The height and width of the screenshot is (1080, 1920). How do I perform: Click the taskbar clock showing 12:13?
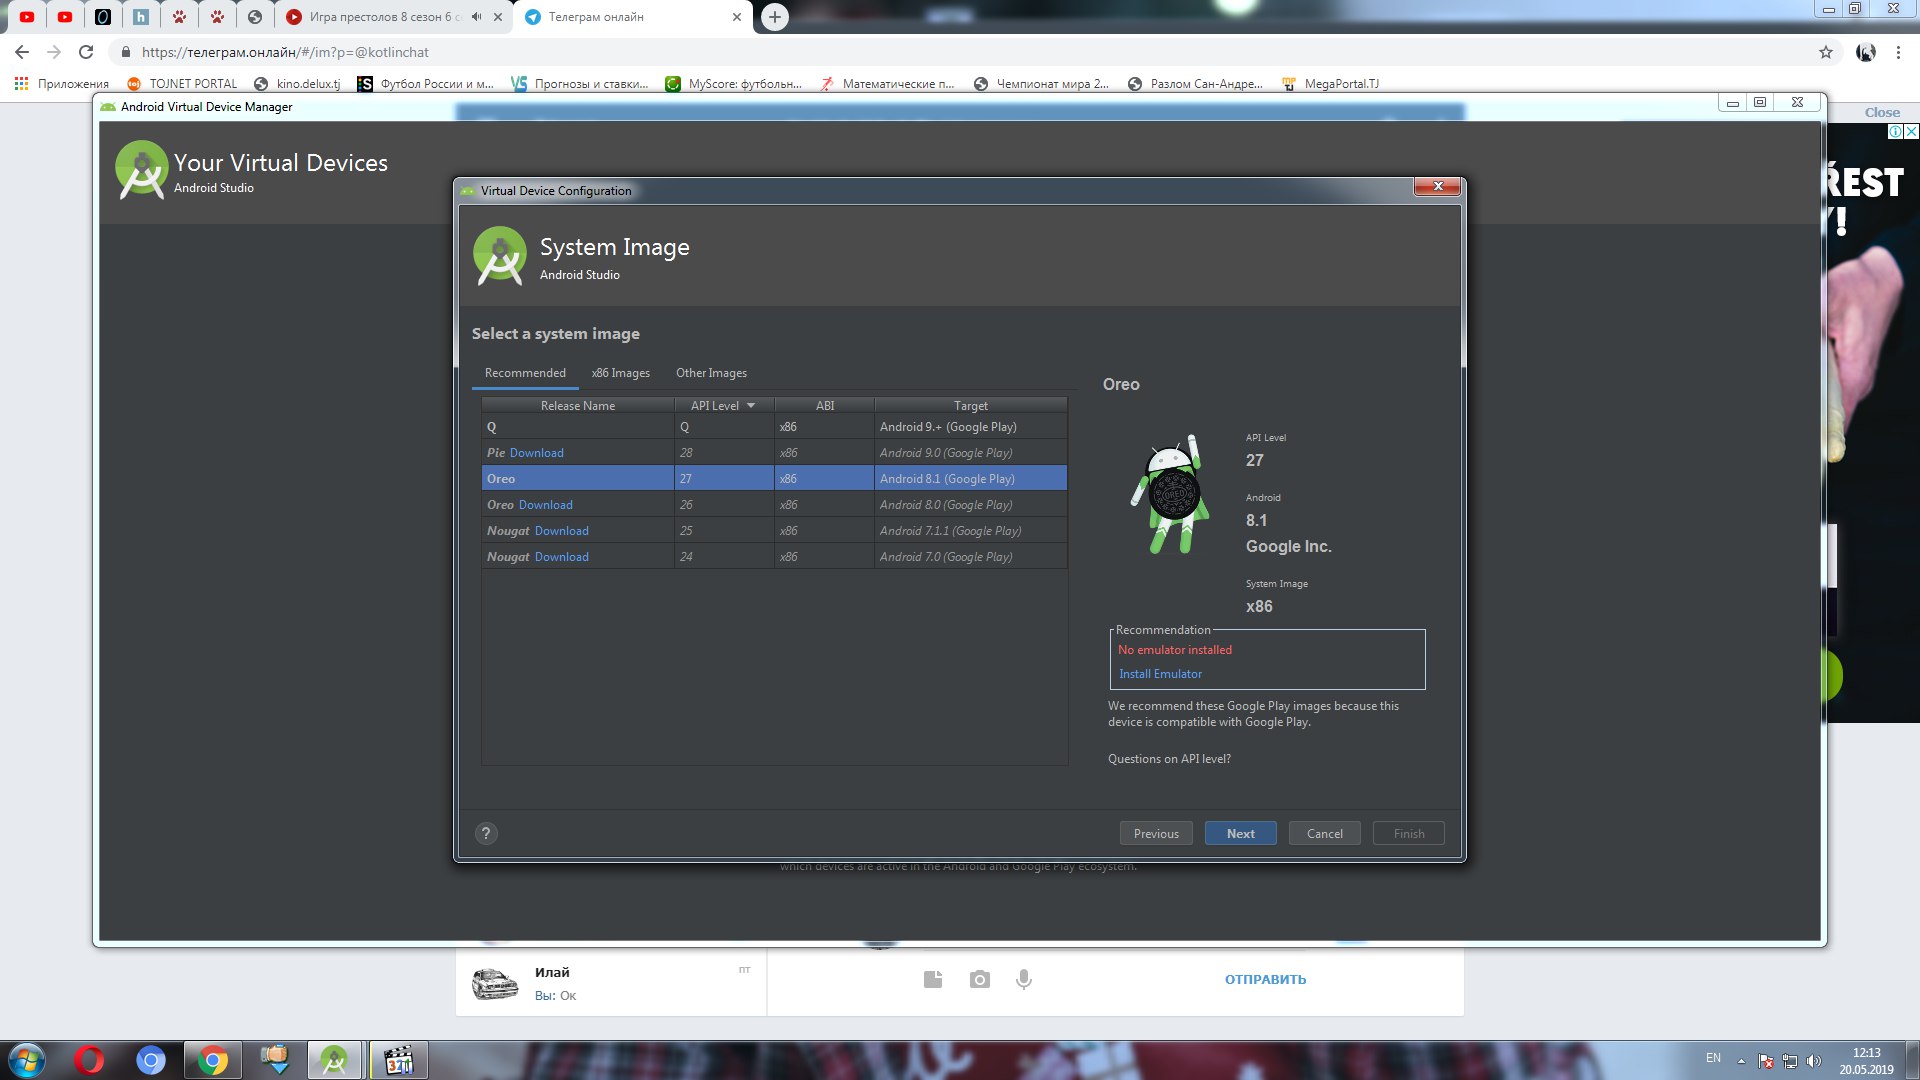click(1866, 1061)
